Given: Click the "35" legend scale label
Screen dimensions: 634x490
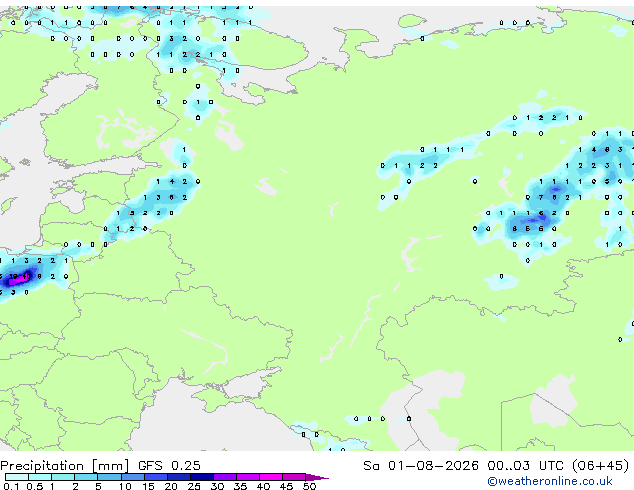Looking at the screenshot, I should tap(240, 486).
